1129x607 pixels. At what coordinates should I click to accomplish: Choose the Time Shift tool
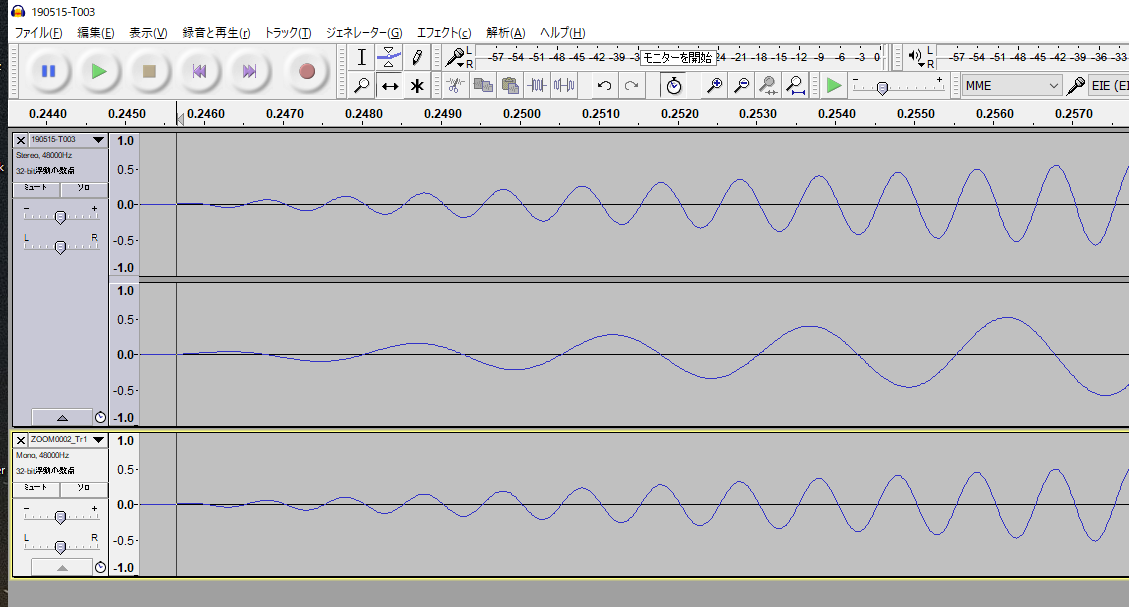390,86
